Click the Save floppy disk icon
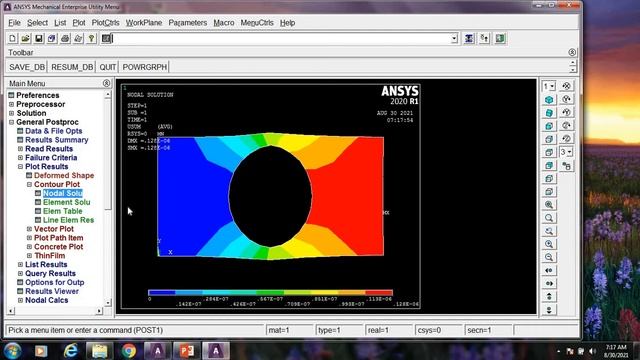This screenshot has height=360, width=640. tap(38, 38)
